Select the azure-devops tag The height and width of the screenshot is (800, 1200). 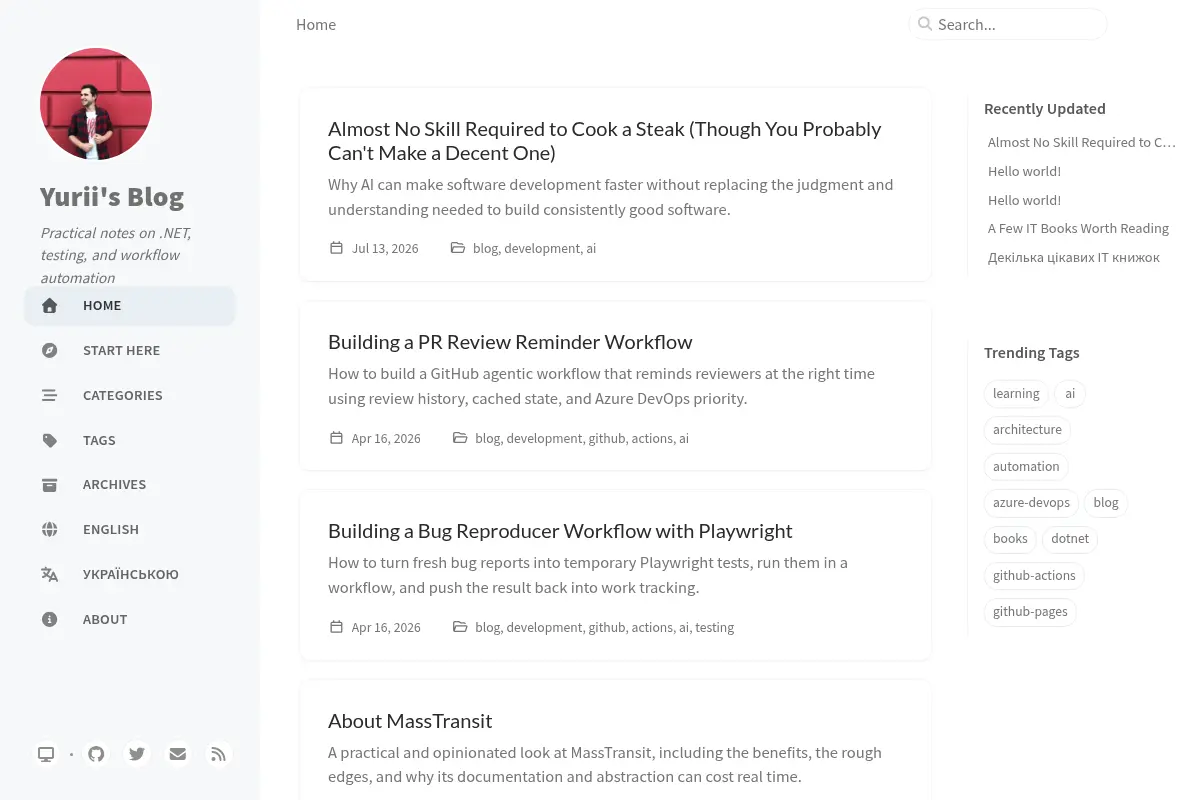pyautogui.click(x=1031, y=502)
